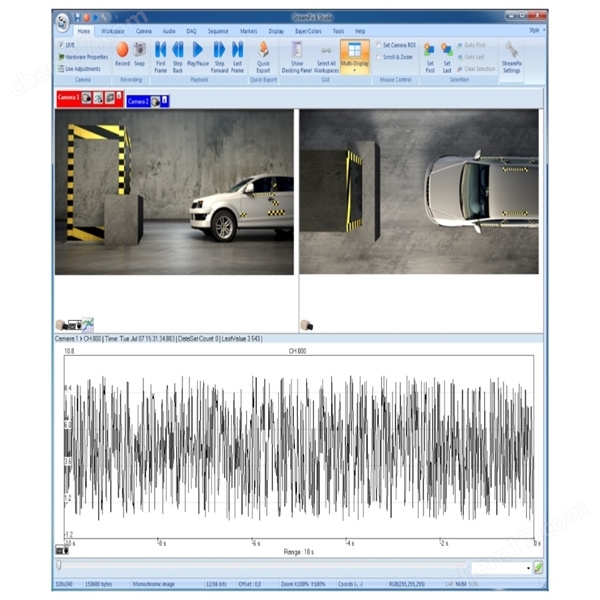600x600 pixels.
Task: Open Live Adjustments
Action: [79, 69]
